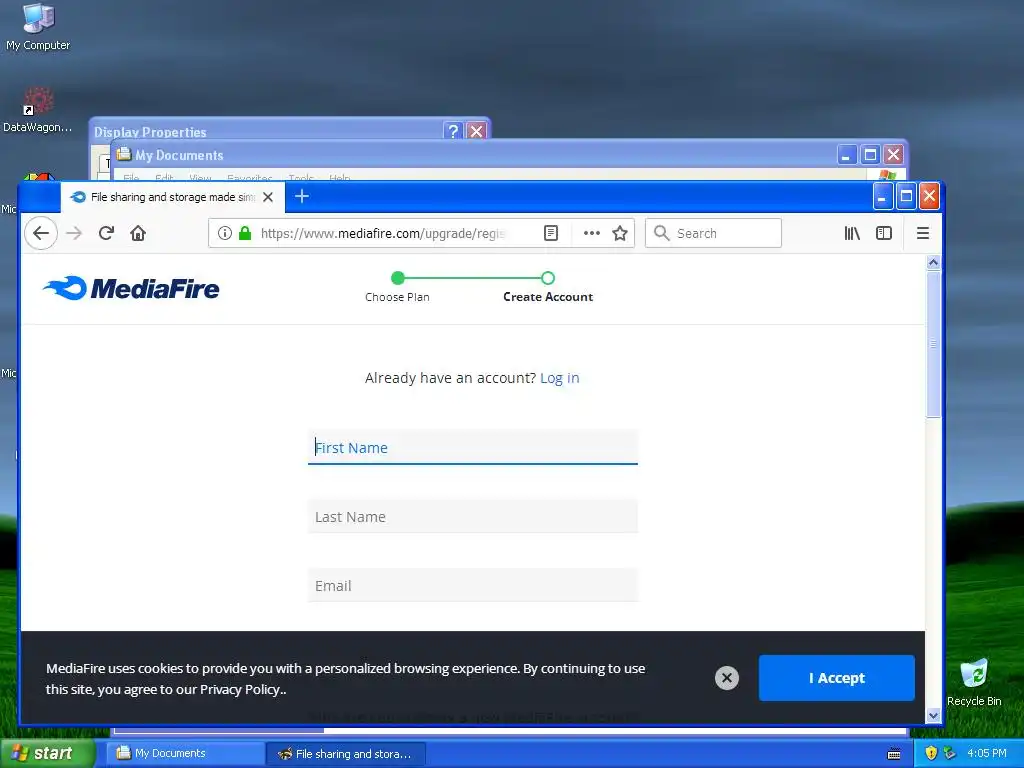Open Firefox library icon
1024x768 pixels.
click(852, 233)
